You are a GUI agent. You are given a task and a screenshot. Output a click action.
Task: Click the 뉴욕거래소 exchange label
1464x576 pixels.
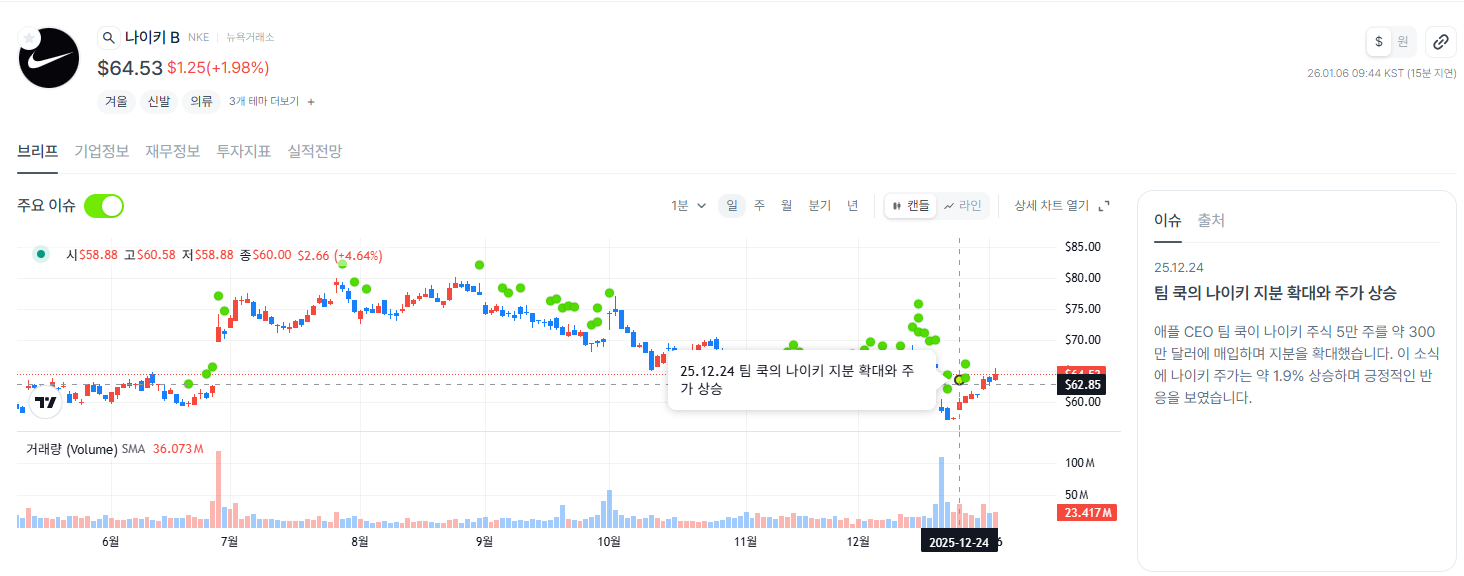(x=249, y=37)
